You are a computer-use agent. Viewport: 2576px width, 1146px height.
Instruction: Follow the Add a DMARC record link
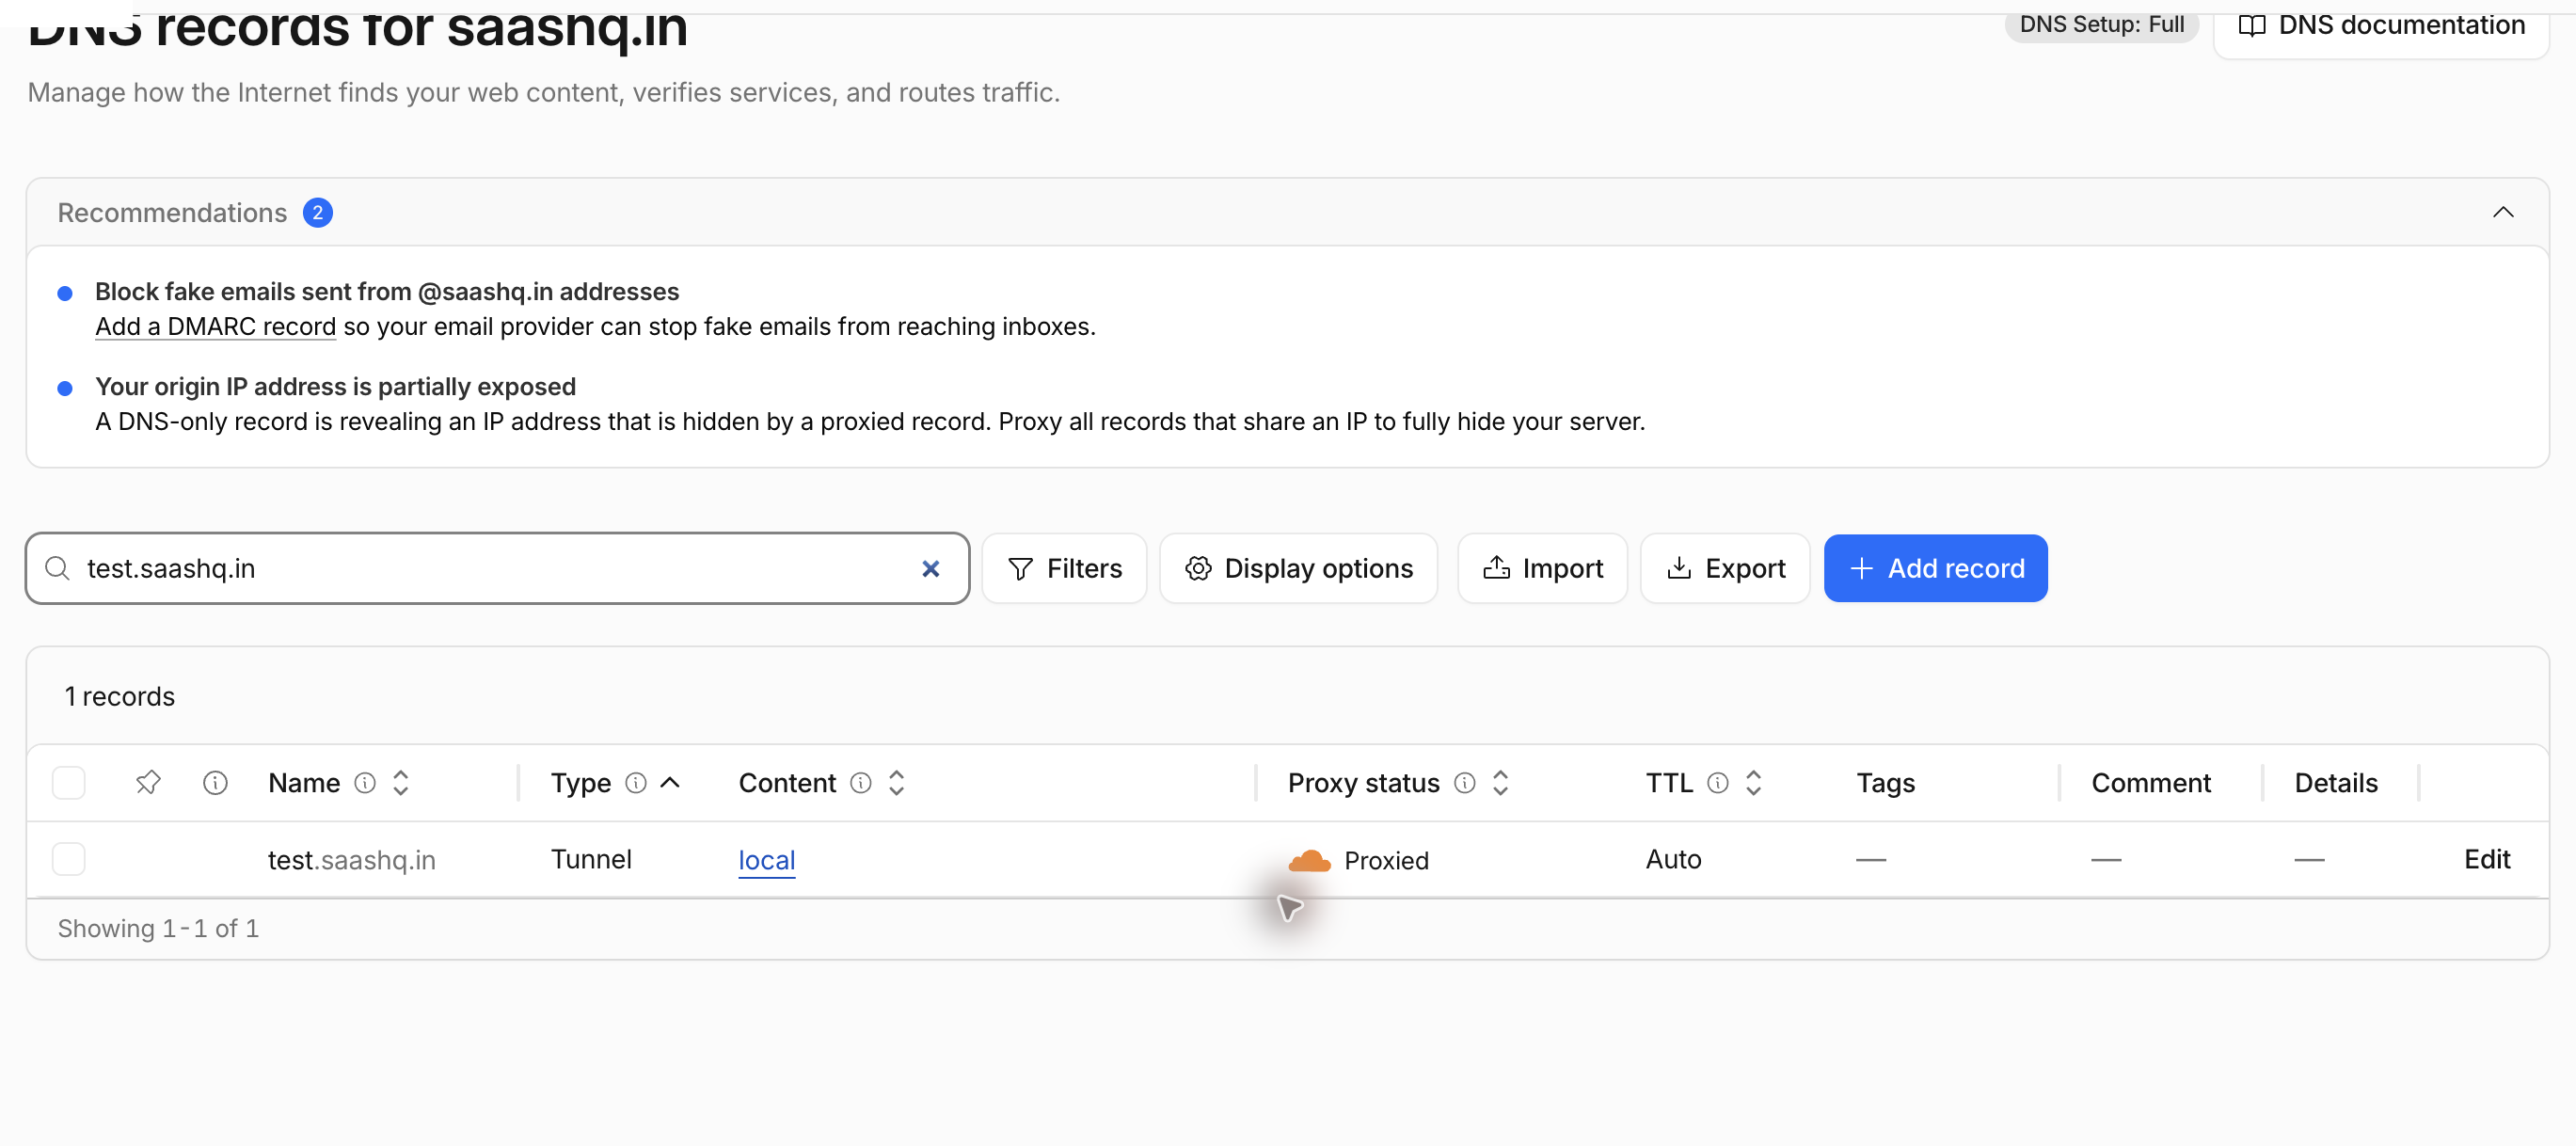[x=215, y=326]
